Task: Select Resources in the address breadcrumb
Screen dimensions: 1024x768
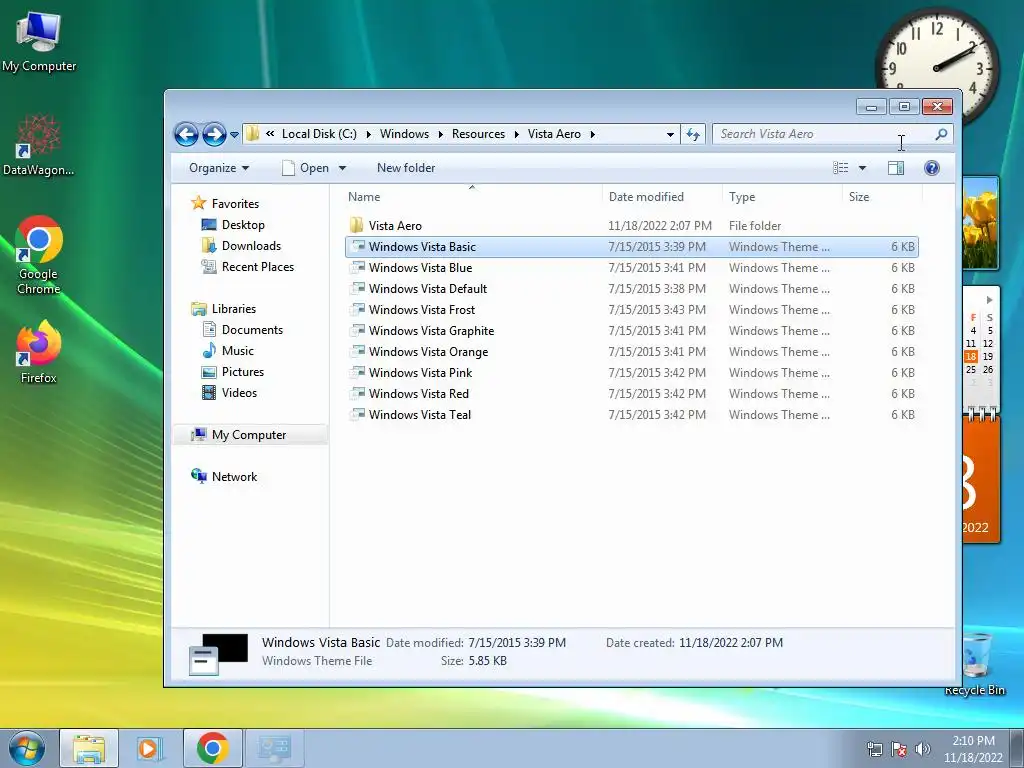Action: click(478, 134)
